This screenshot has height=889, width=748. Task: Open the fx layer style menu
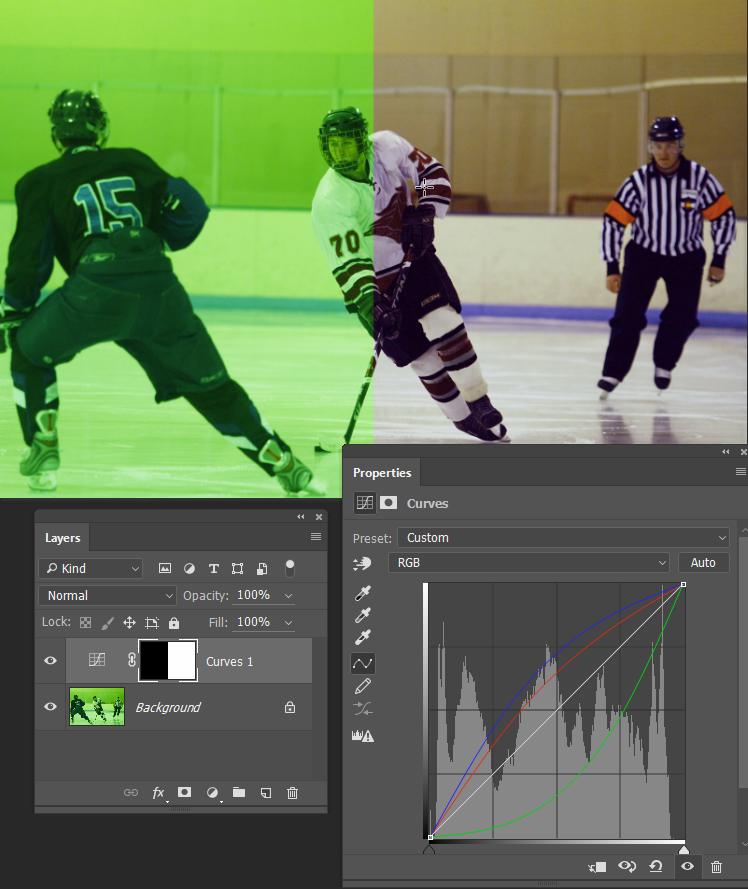tap(159, 793)
